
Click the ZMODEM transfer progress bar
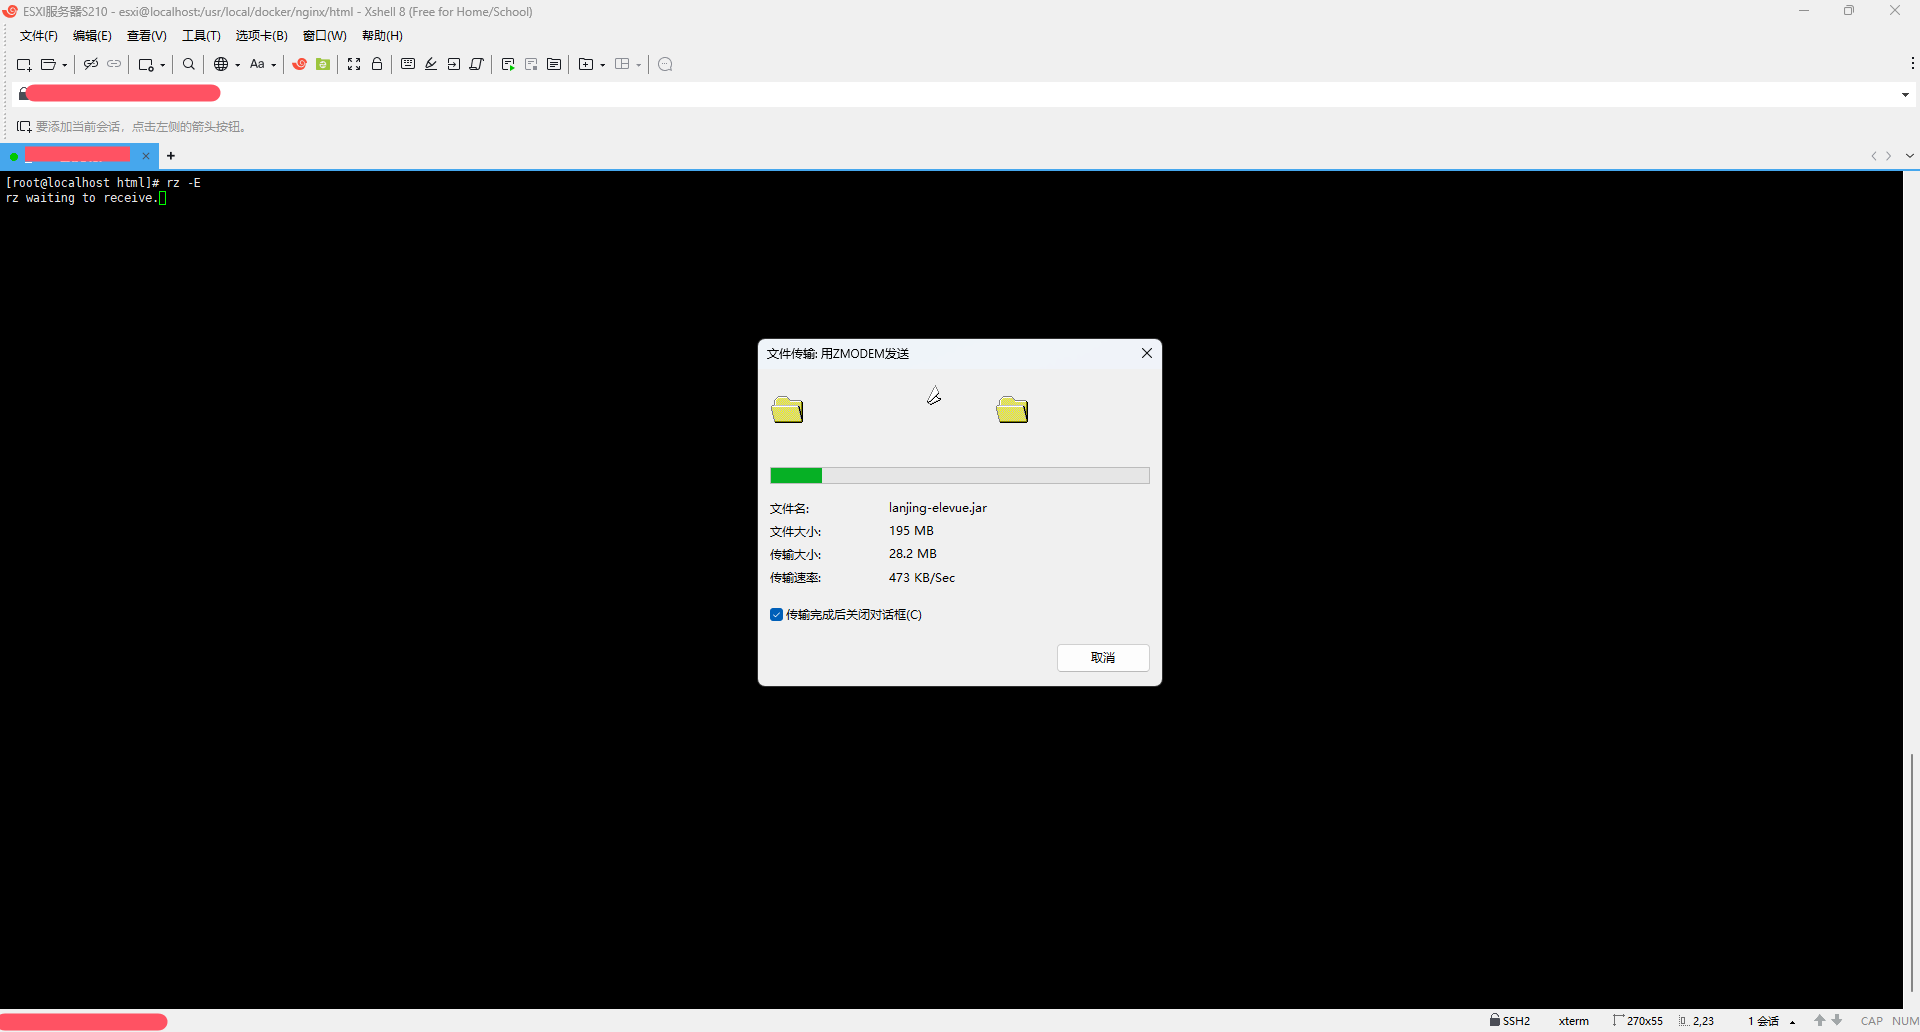click(960, 475)
